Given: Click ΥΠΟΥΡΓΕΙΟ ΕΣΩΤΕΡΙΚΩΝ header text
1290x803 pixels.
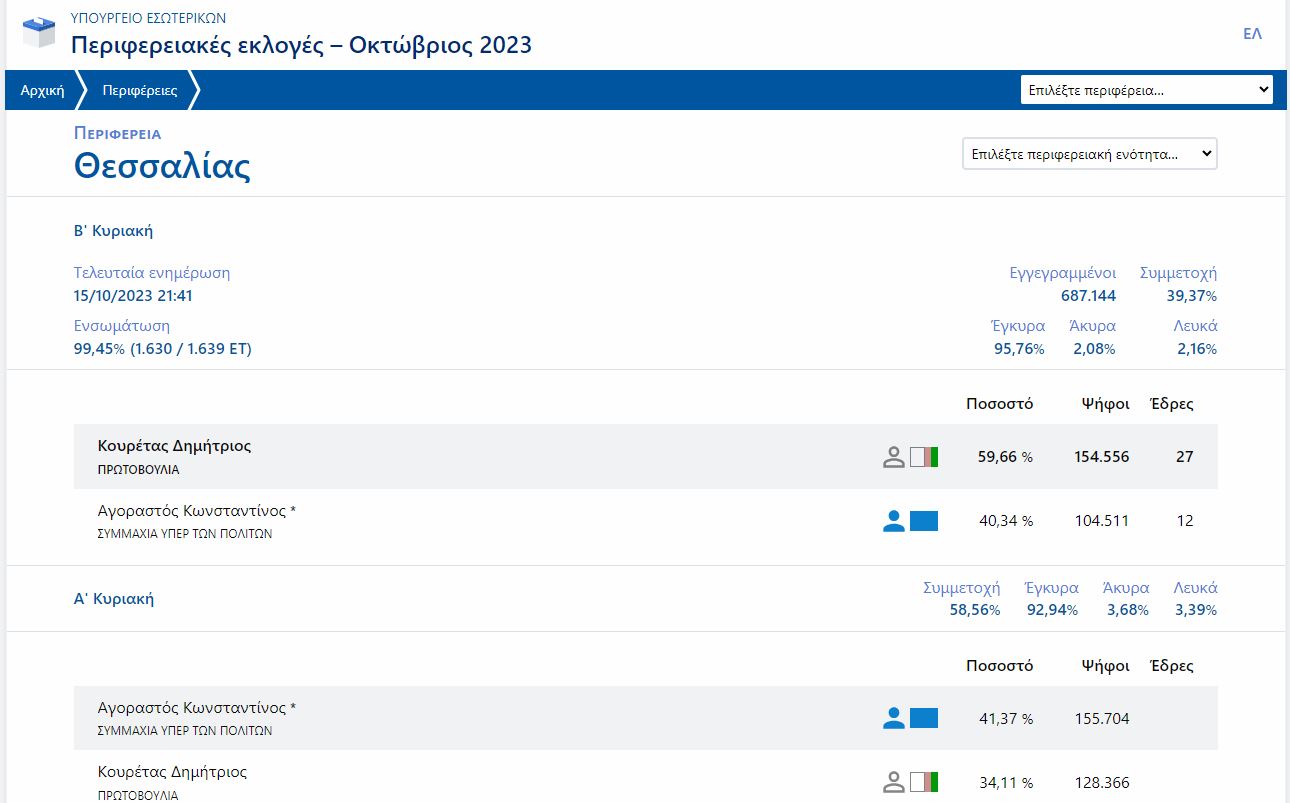Looking at the screenshot, I should coord(148,18).
